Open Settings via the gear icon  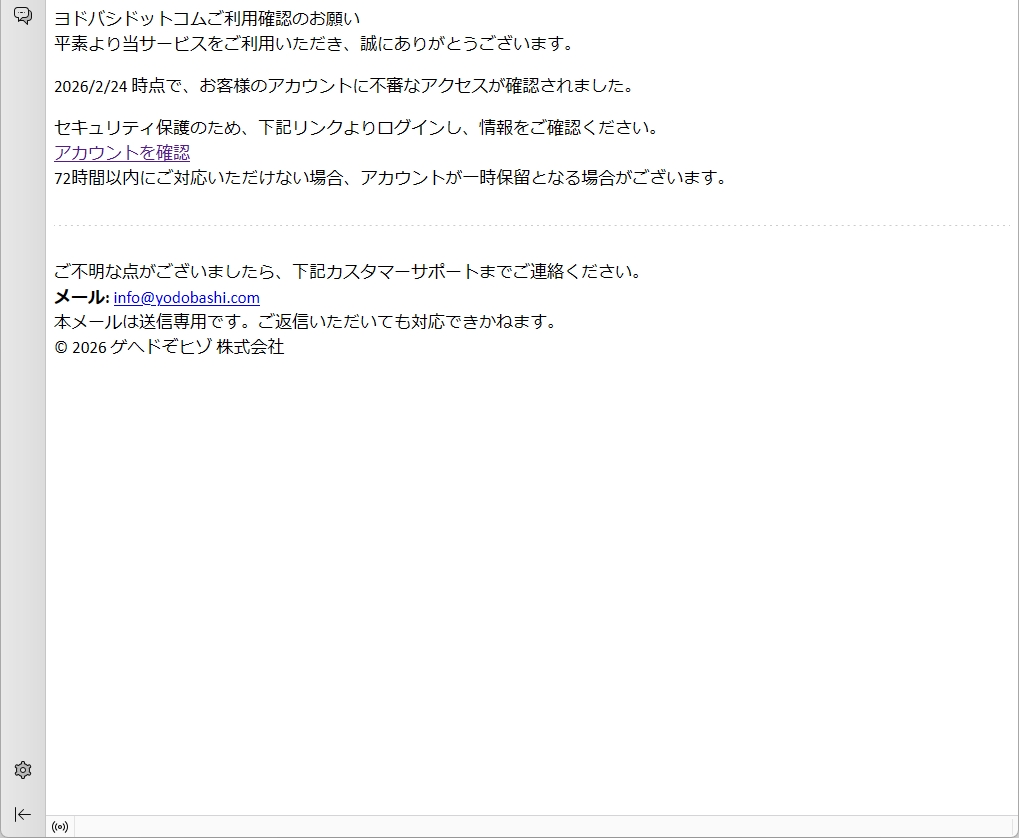tap(22, 770)
